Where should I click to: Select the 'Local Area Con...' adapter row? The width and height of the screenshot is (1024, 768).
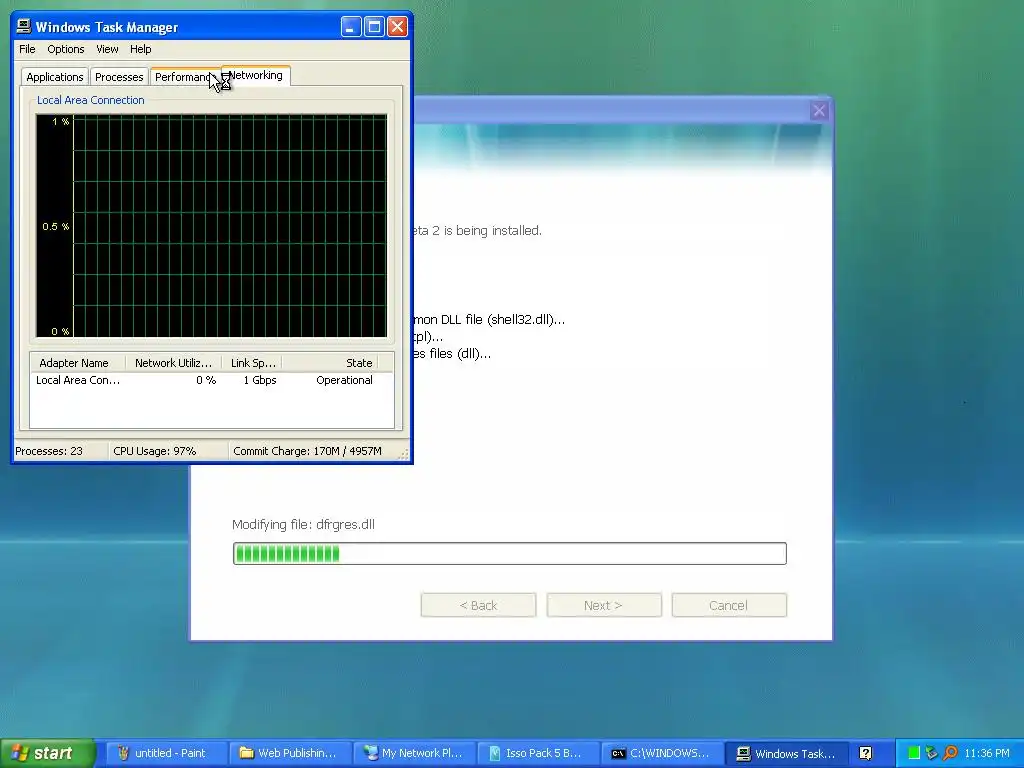click(x=212, y=380)
